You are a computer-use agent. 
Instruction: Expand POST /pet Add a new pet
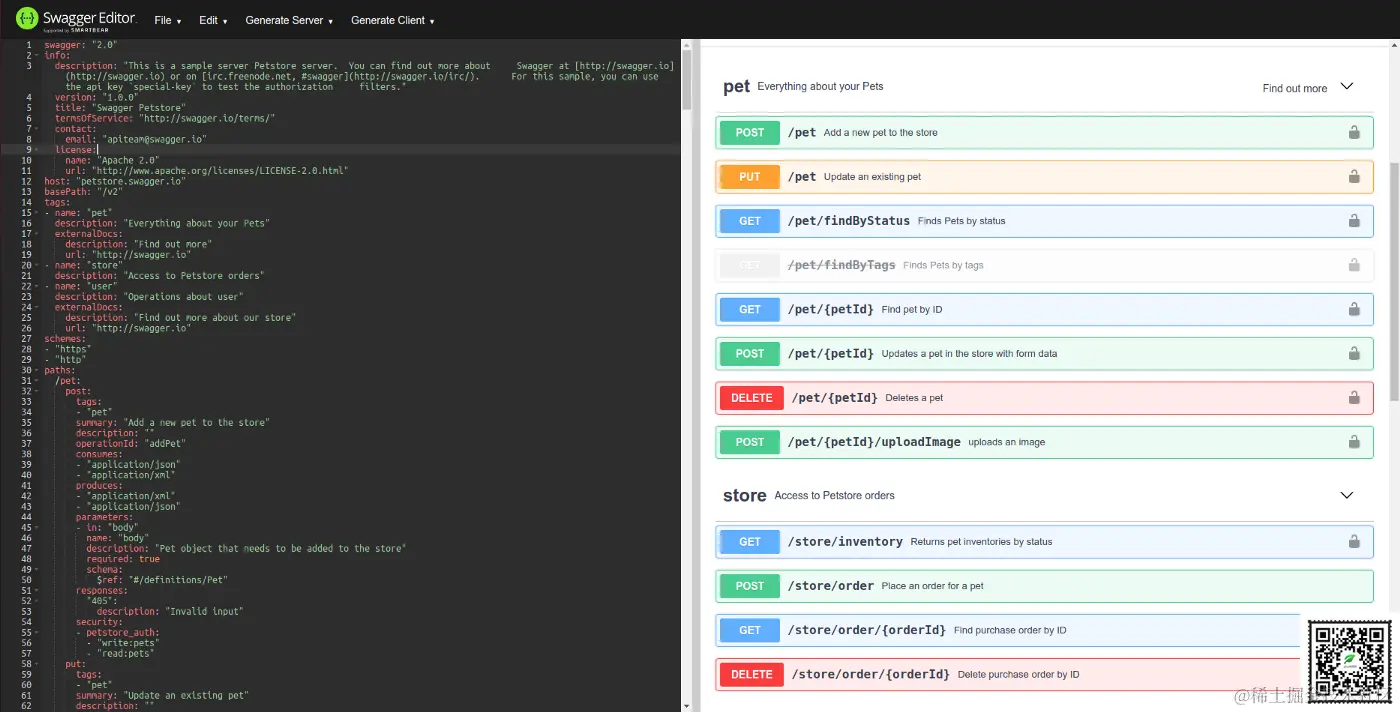point(1044,132)
